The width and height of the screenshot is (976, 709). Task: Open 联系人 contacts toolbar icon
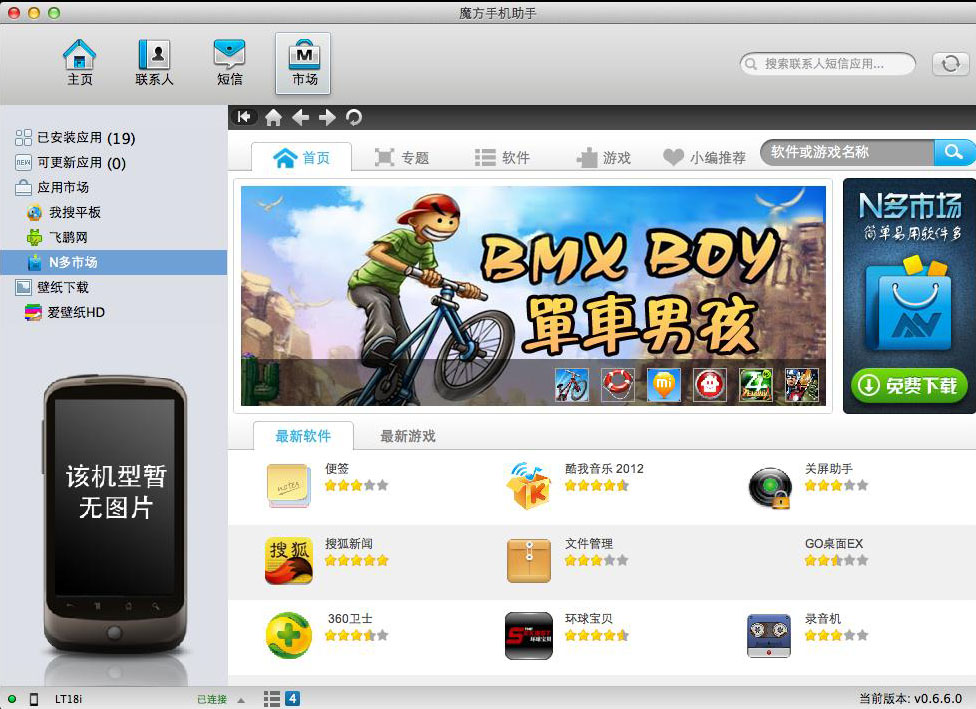click(x=154, y=62)
